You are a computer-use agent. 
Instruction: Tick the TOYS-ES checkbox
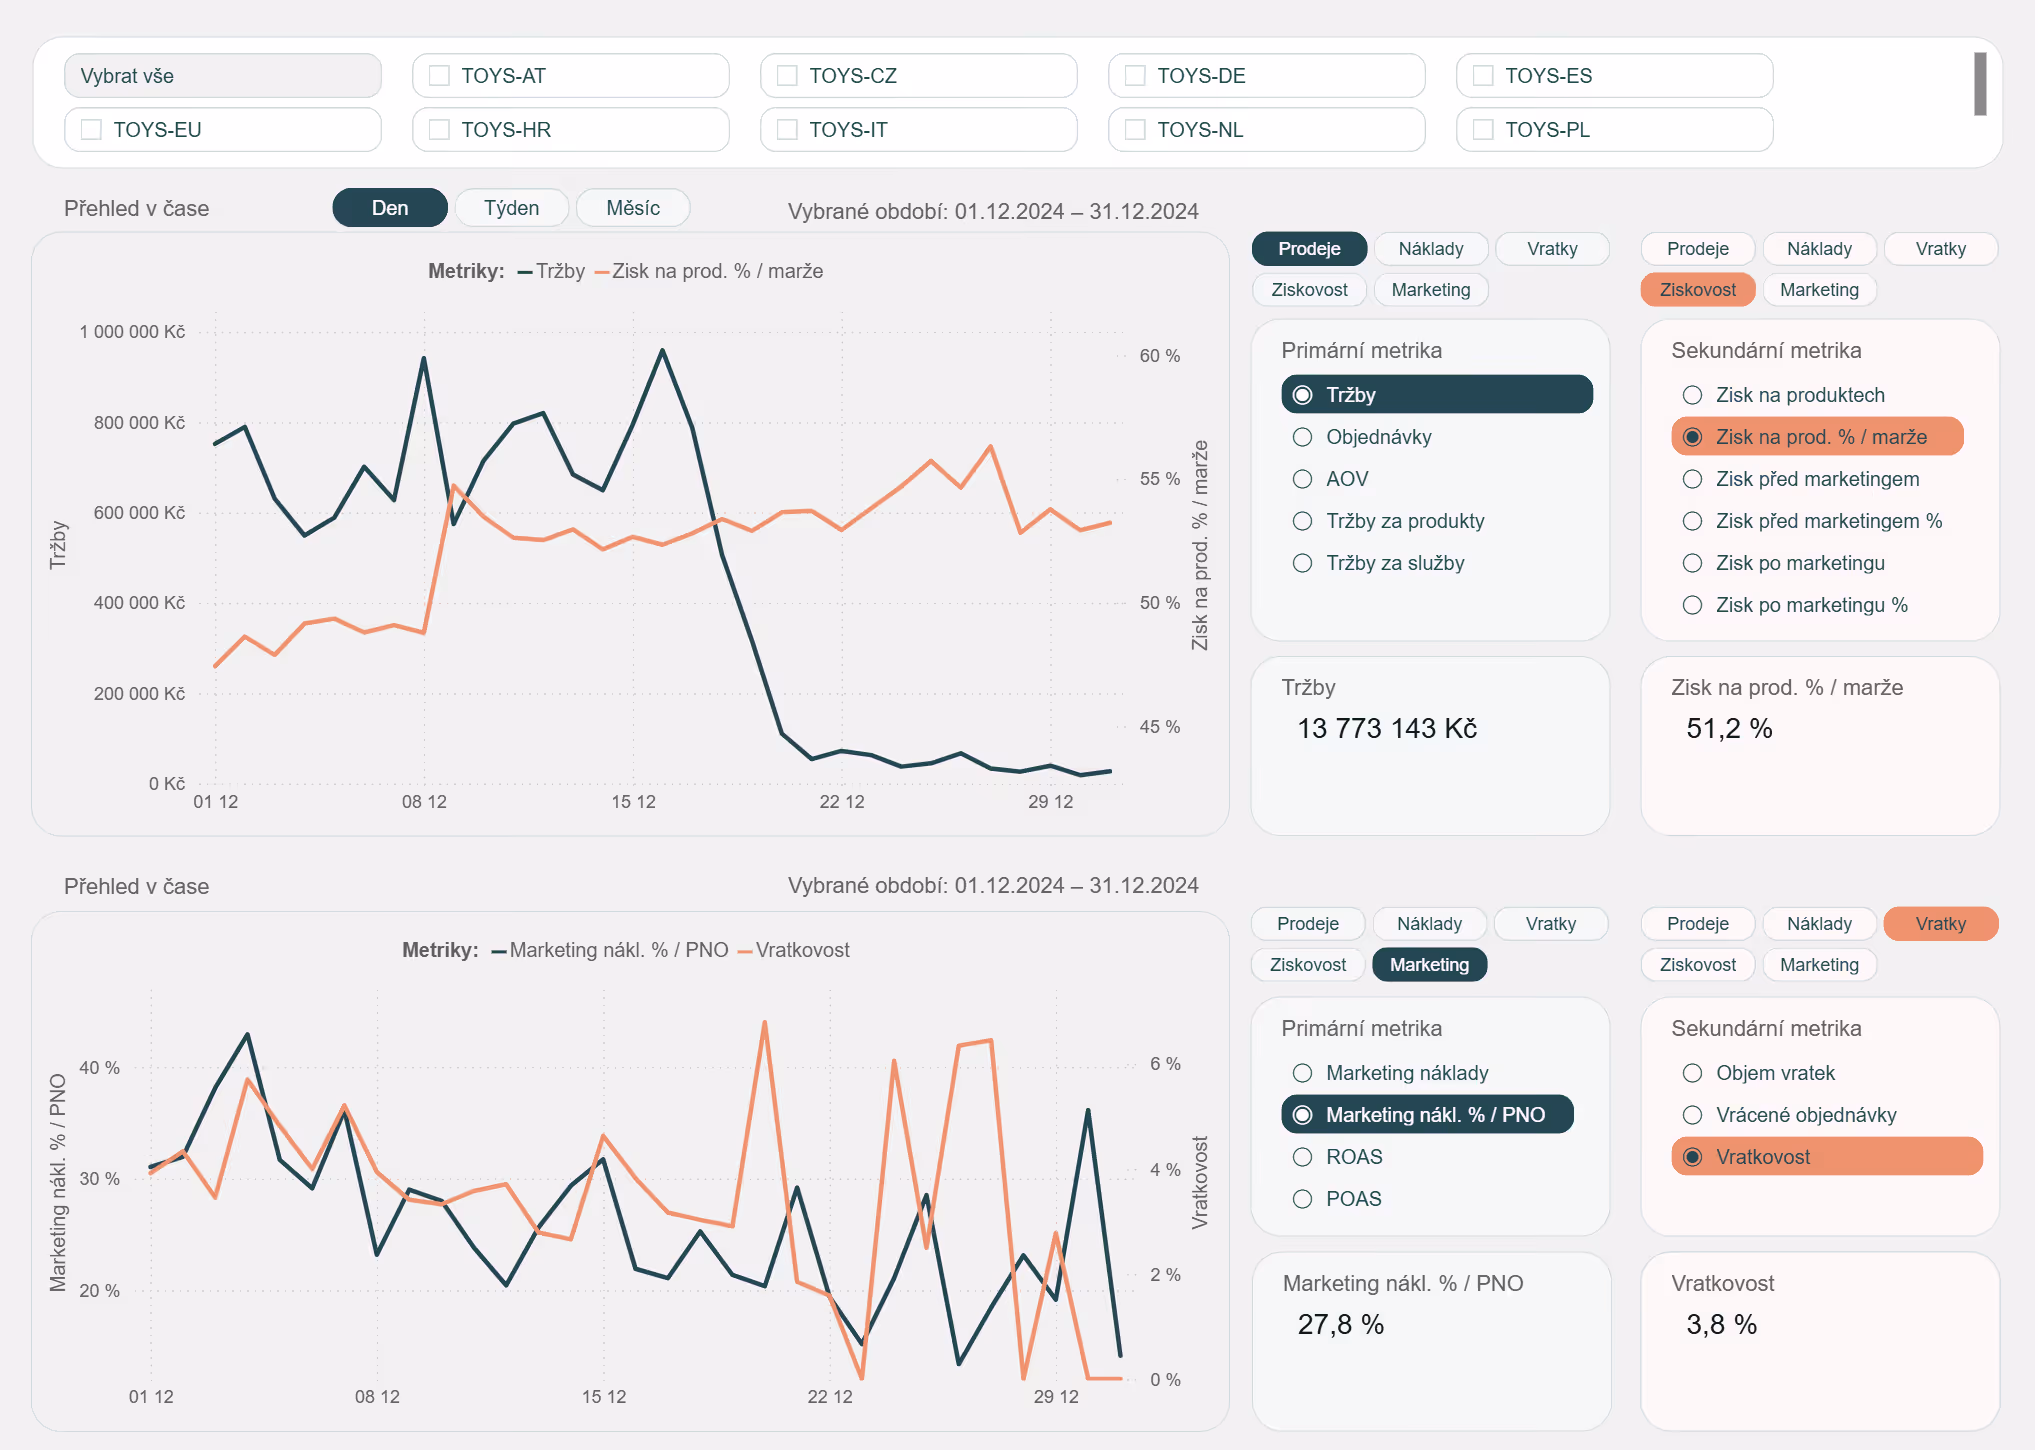click(1483, 76)
